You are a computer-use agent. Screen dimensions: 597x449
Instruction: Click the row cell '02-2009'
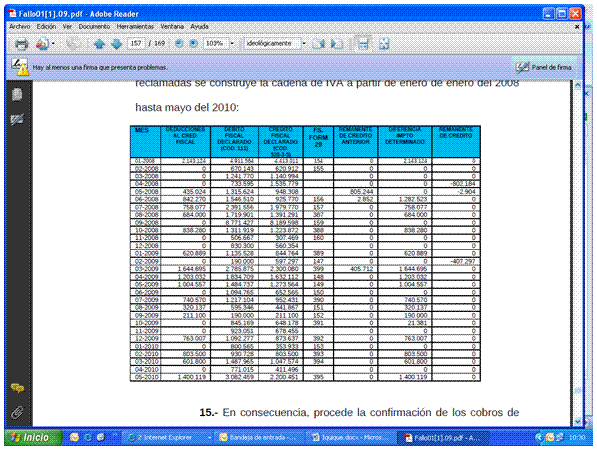145,262
